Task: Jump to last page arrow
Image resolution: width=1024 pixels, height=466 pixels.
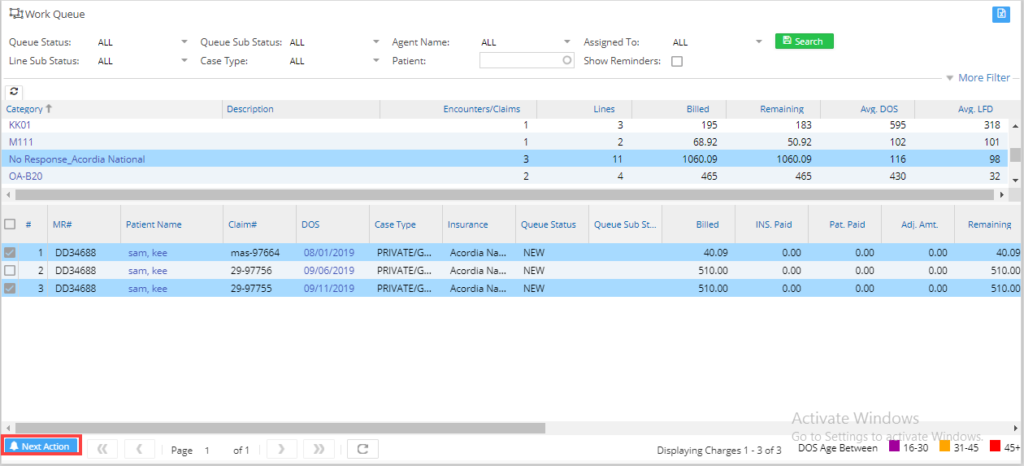Action: (318, 449)
